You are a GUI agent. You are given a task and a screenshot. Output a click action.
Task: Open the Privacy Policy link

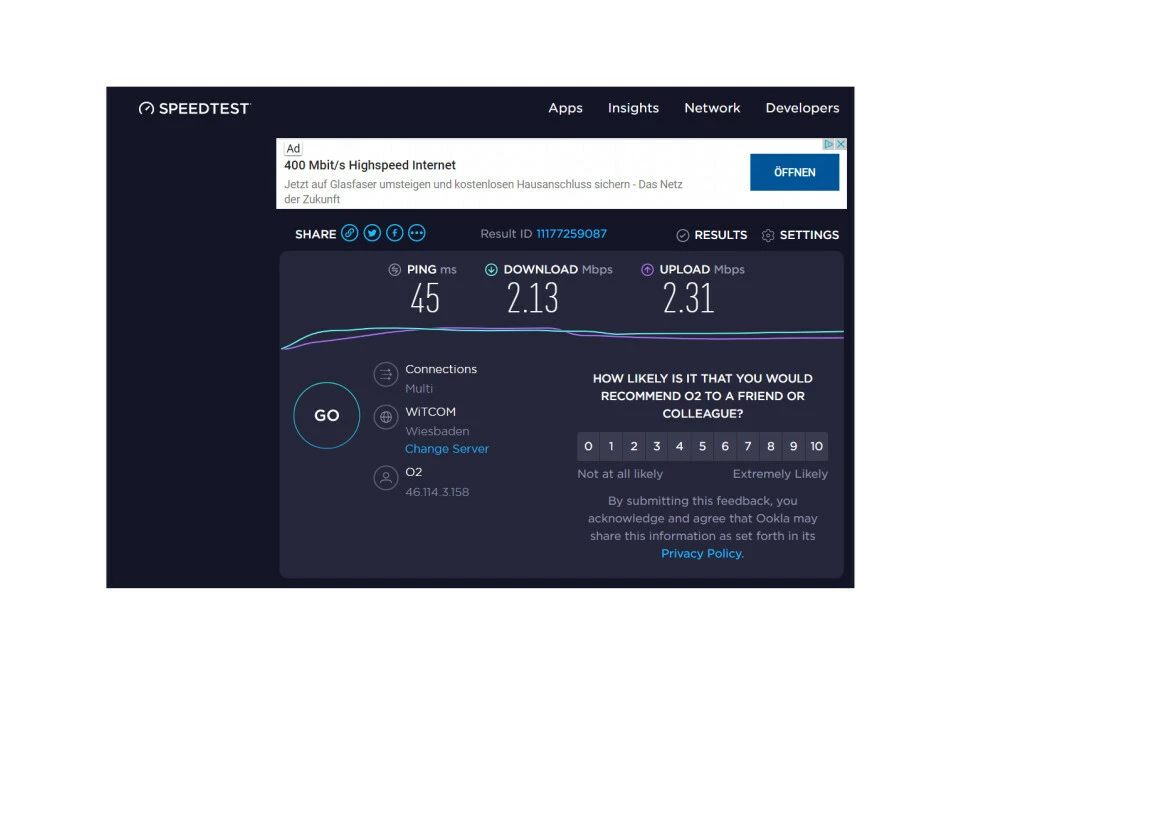702,553
